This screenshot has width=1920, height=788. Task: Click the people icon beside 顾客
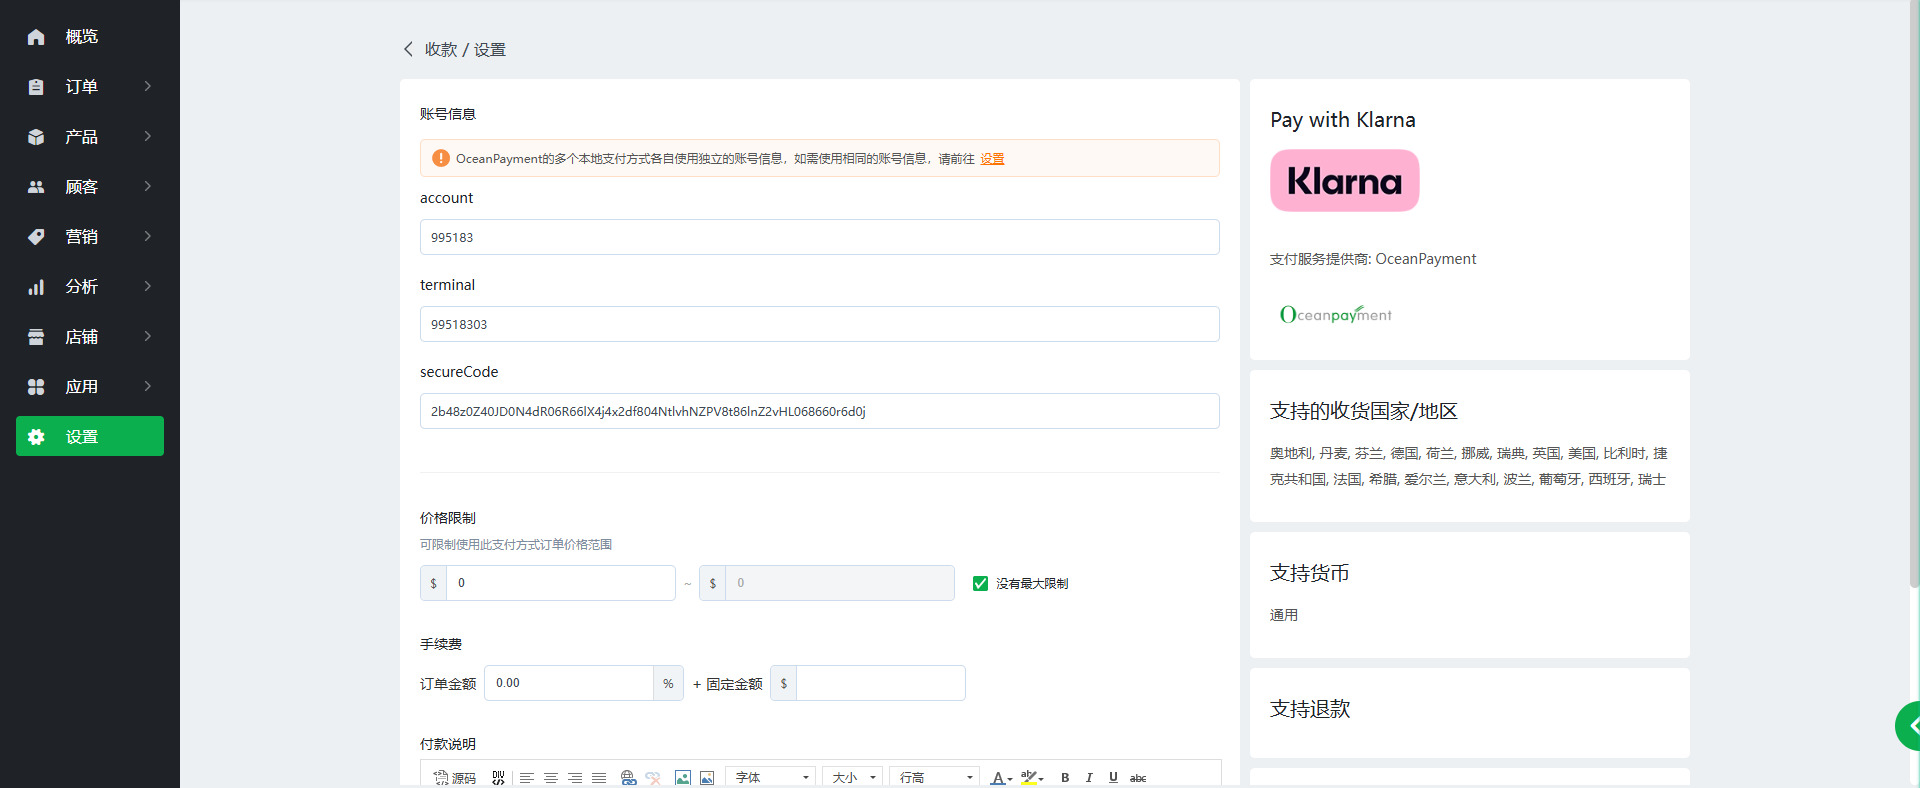point(36,187)
